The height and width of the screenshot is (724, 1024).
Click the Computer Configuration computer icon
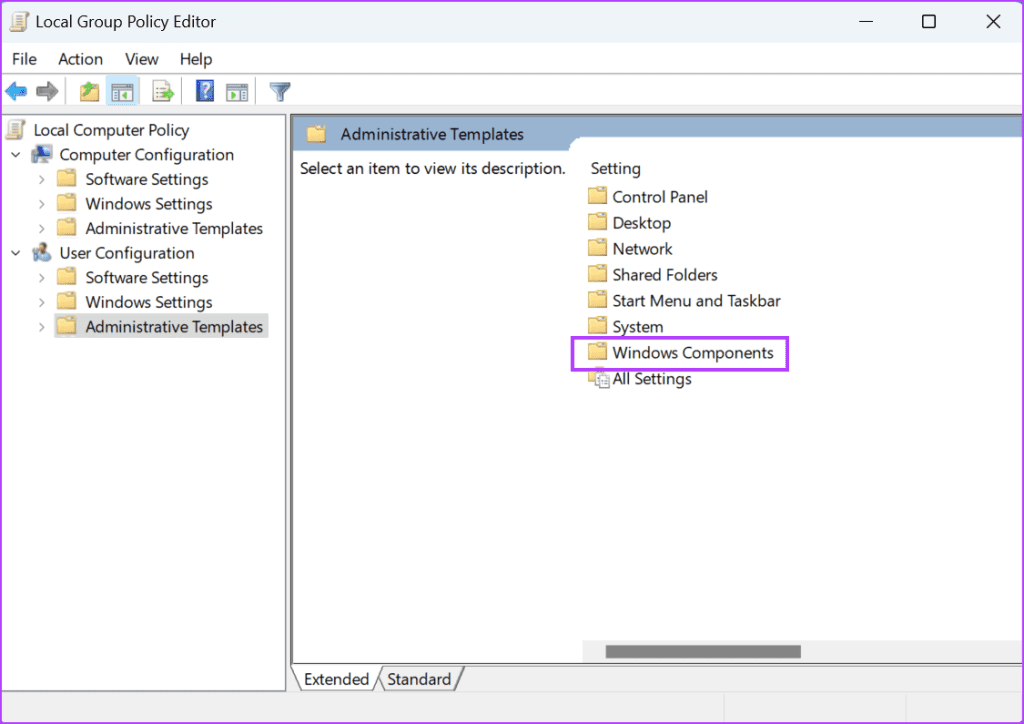point(42,155)
